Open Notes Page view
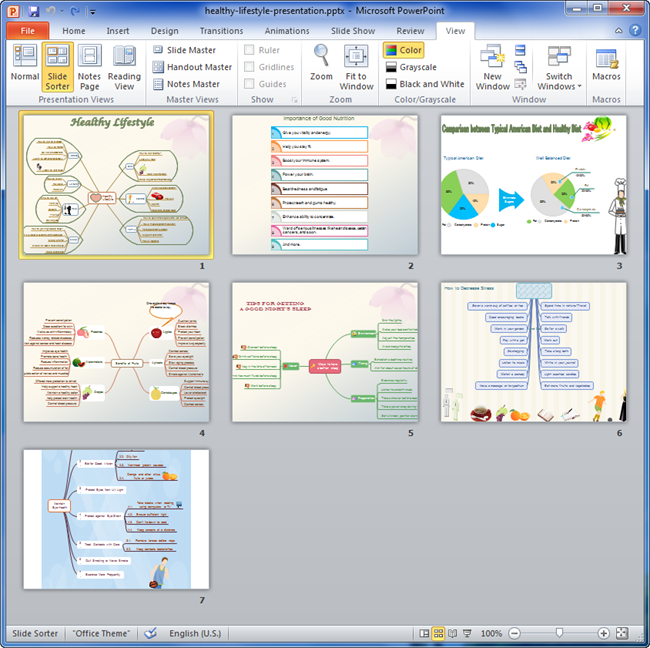This screenshot has height=648, width=650. point(89,67)
